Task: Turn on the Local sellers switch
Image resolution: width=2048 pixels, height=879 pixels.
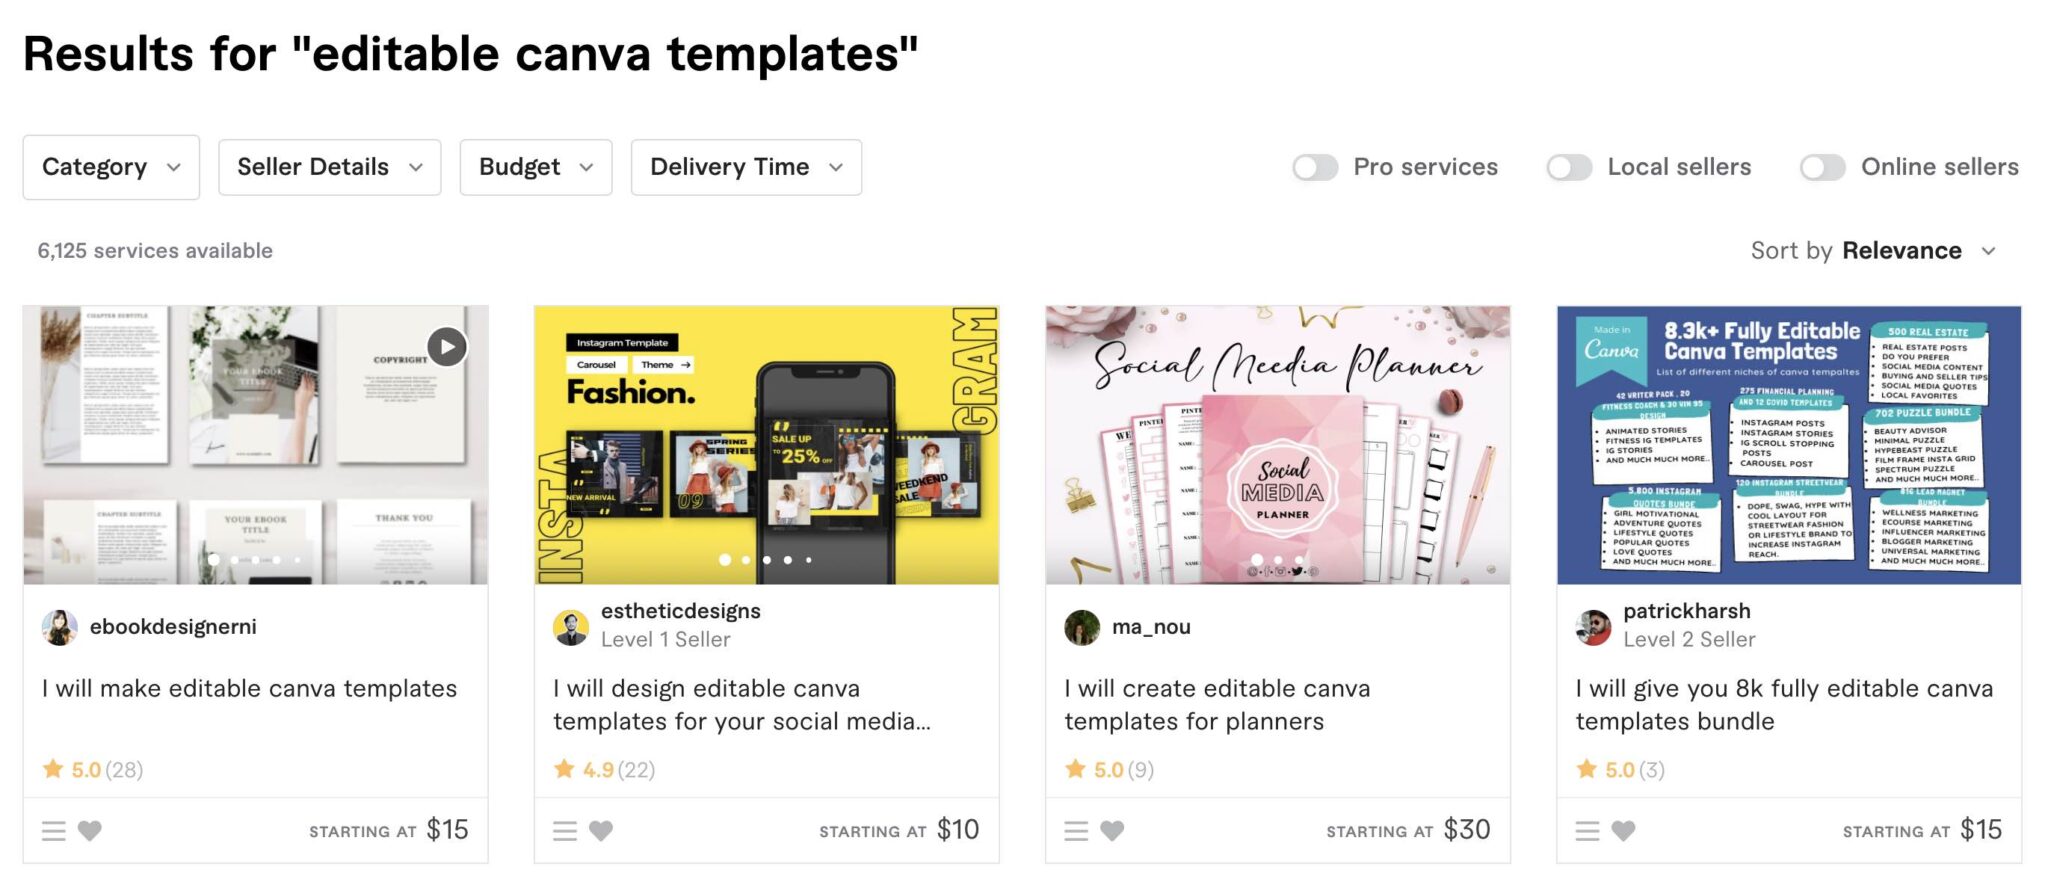Action: pos(1569,167)
